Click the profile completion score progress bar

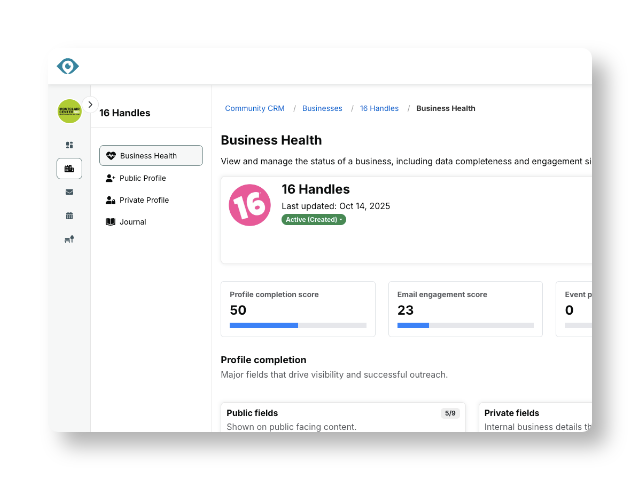pos(298,325)
